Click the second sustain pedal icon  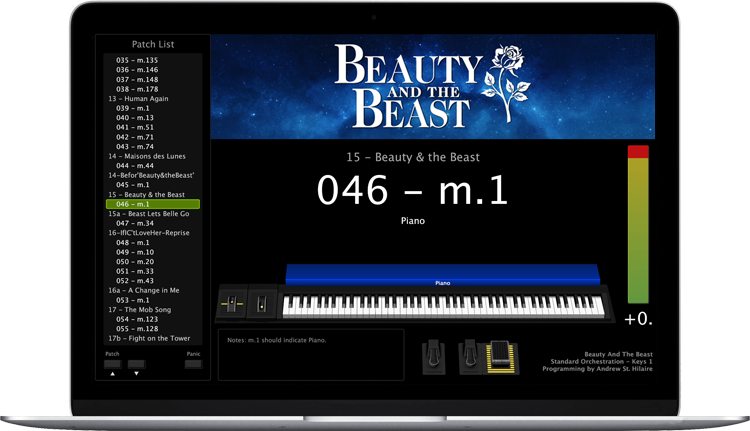point(469,357)
